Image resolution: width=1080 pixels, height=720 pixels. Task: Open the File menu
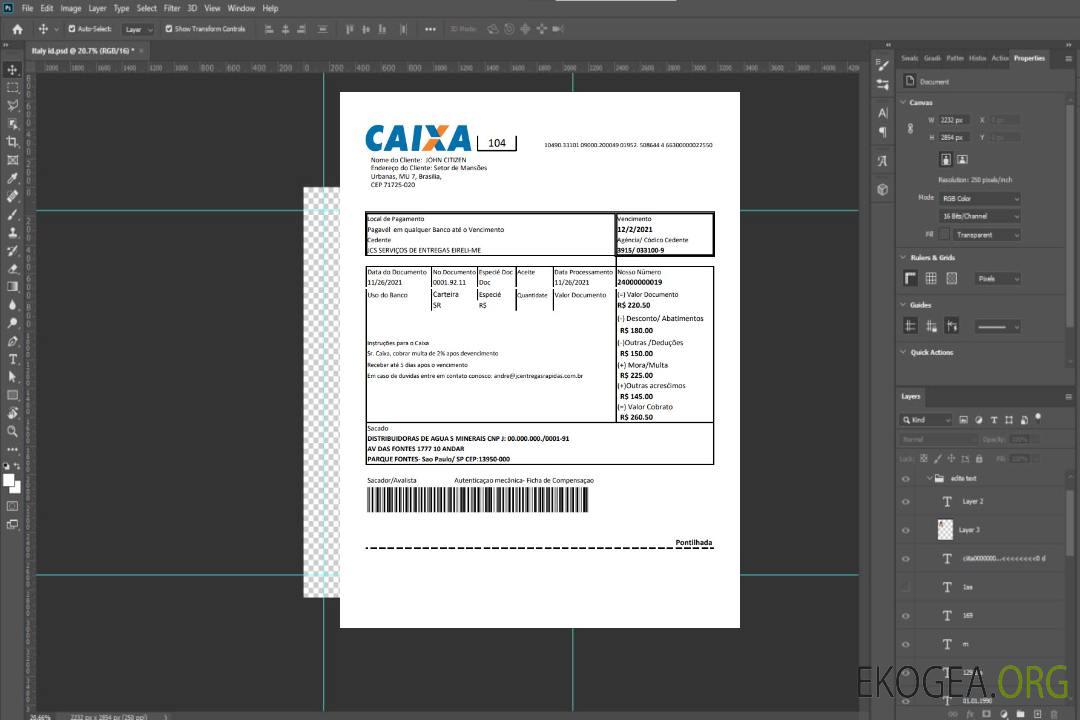click(x=28, y=8)
